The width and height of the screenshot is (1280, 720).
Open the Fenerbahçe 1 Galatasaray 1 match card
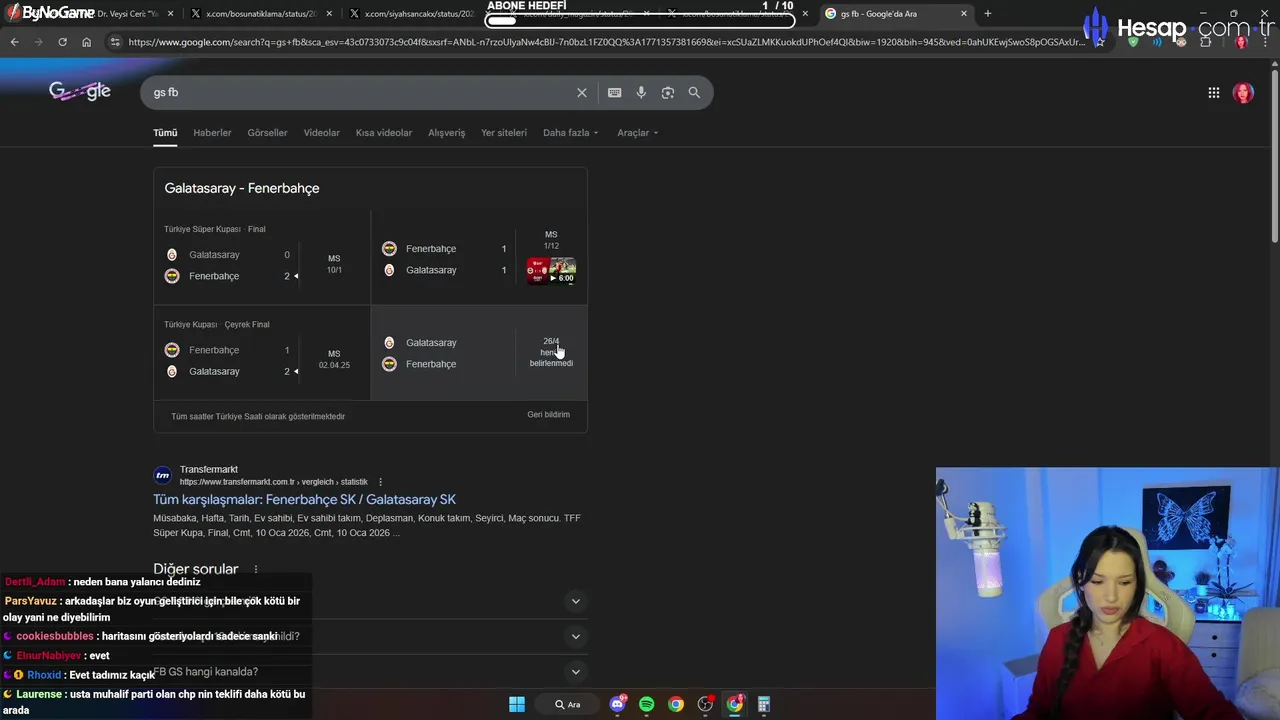(x=479, y=257)
